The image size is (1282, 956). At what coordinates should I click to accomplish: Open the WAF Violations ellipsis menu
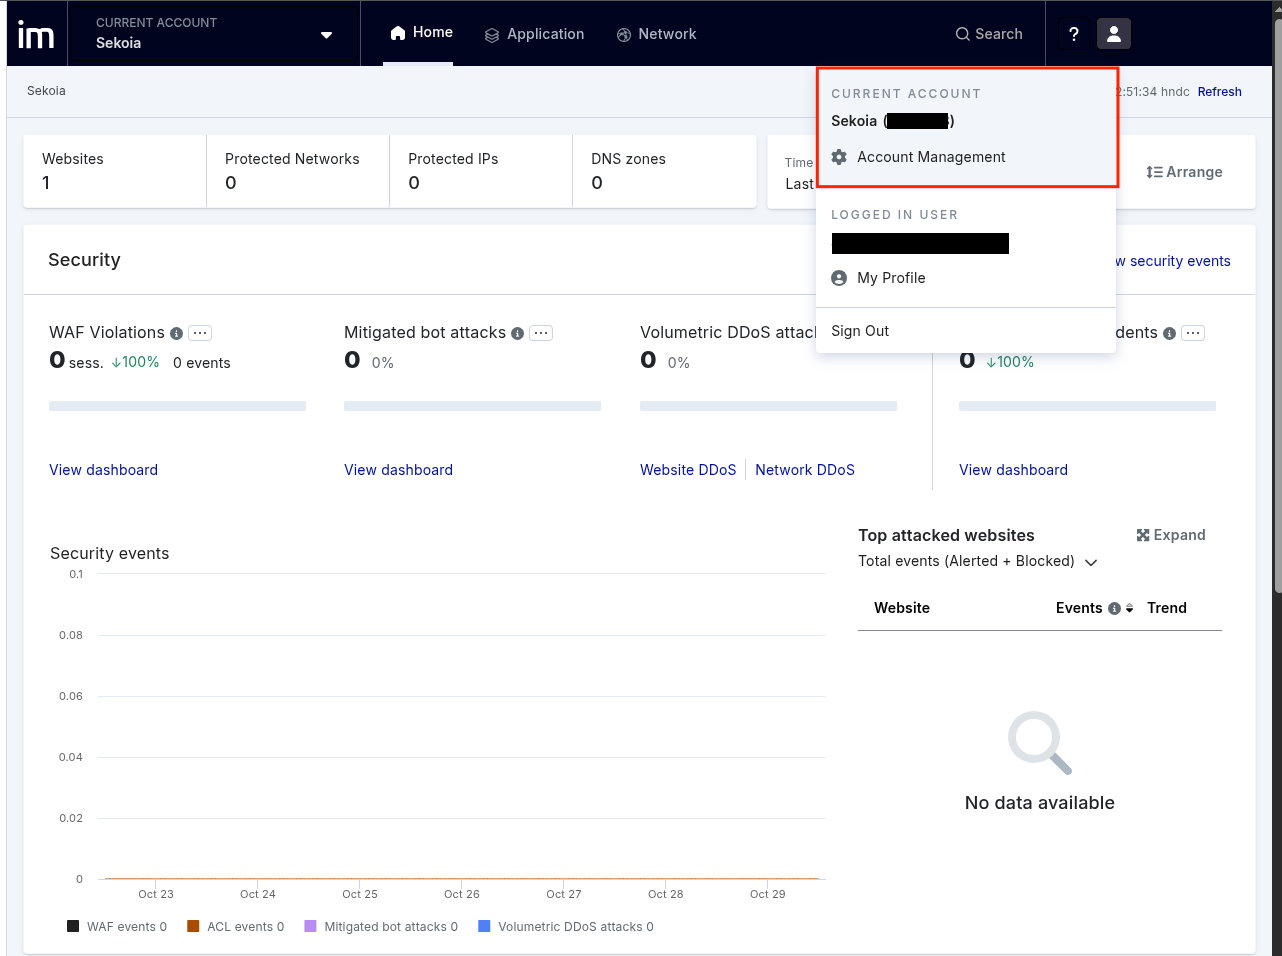pos(200,333)
